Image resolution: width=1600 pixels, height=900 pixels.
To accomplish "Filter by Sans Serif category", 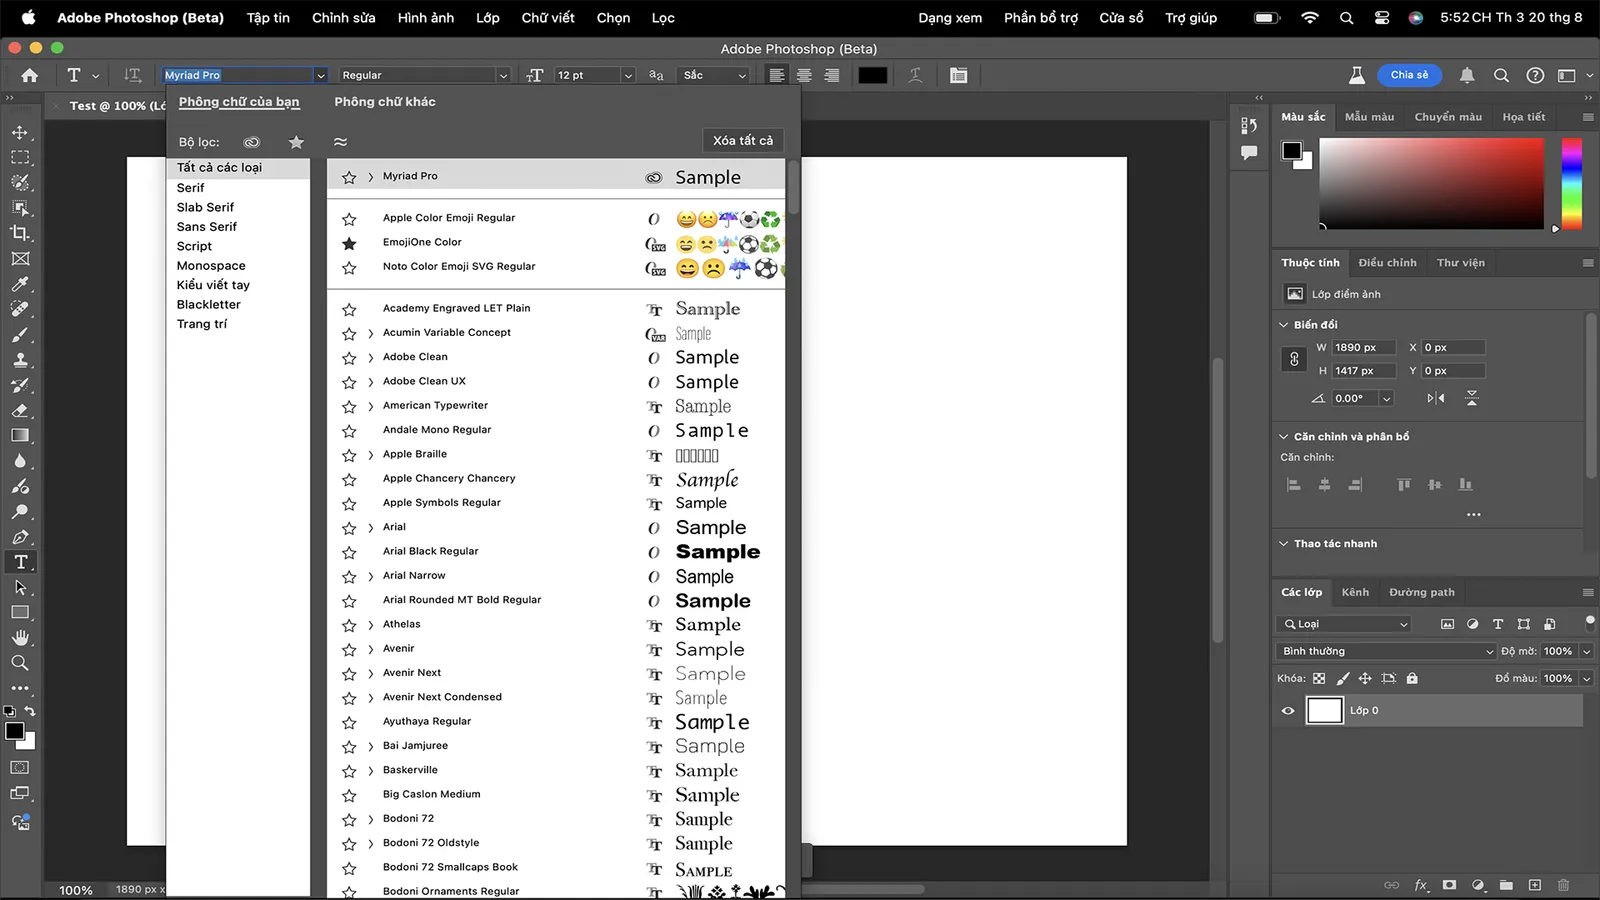I will pyautogui.click(x=207, y=227).
